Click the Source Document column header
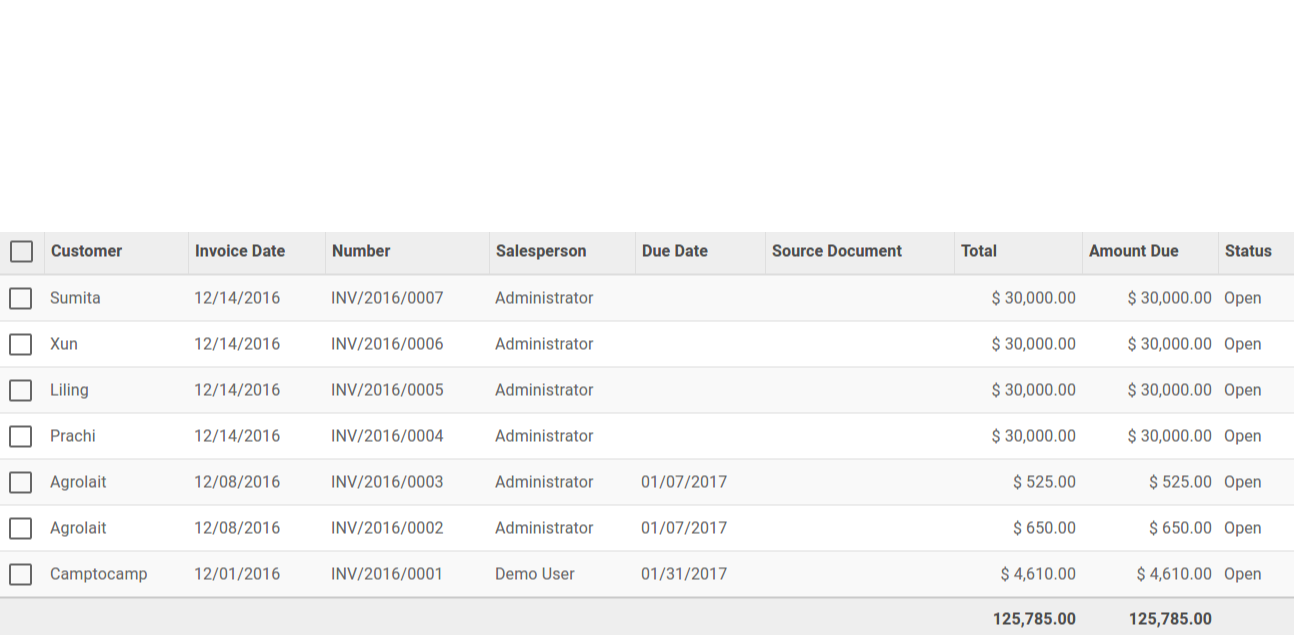The height and width of the screenshot is (635, 1294). coord(837,251)
